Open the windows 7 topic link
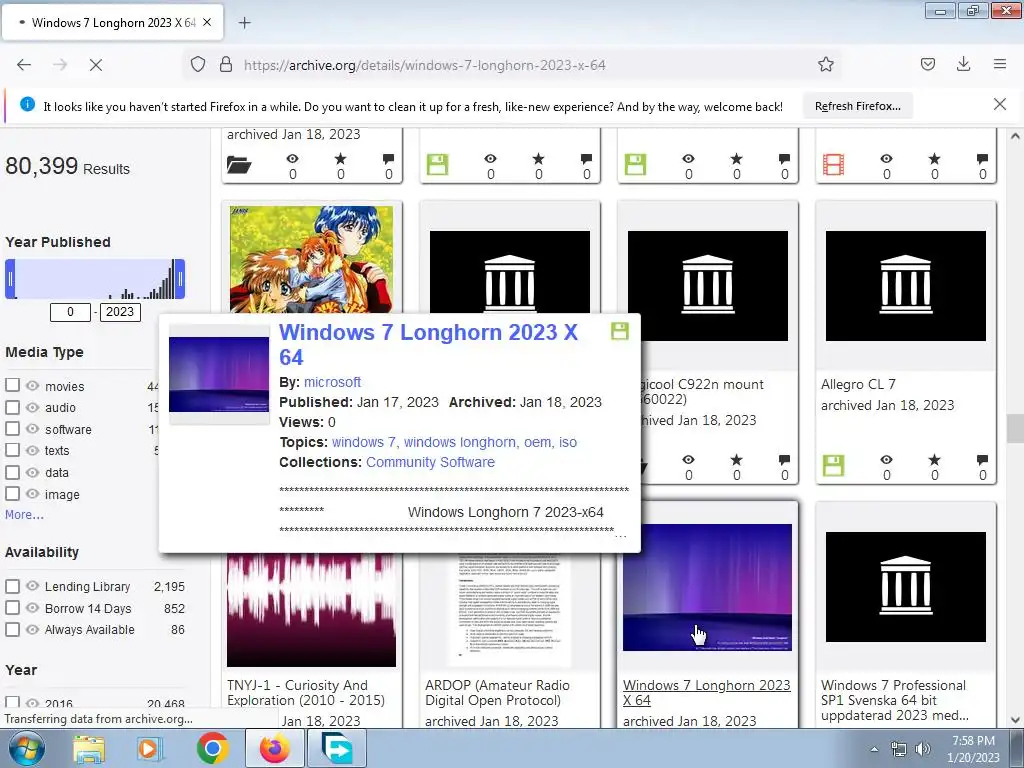 [364, 442]
